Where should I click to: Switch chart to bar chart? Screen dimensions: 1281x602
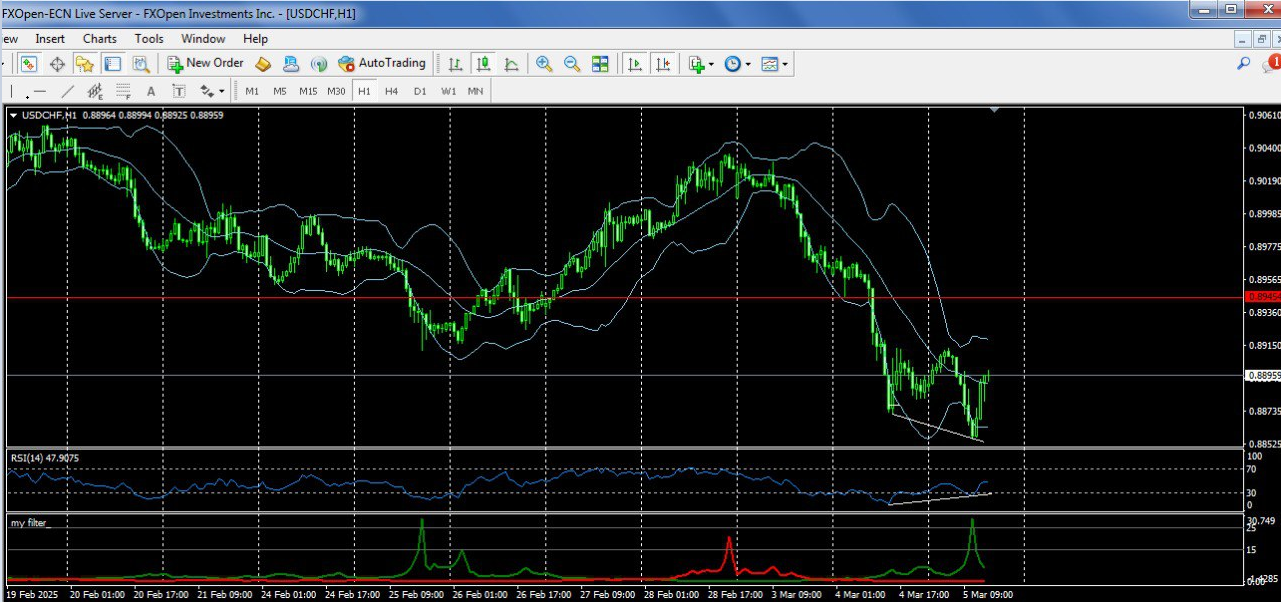click(455, 64)
